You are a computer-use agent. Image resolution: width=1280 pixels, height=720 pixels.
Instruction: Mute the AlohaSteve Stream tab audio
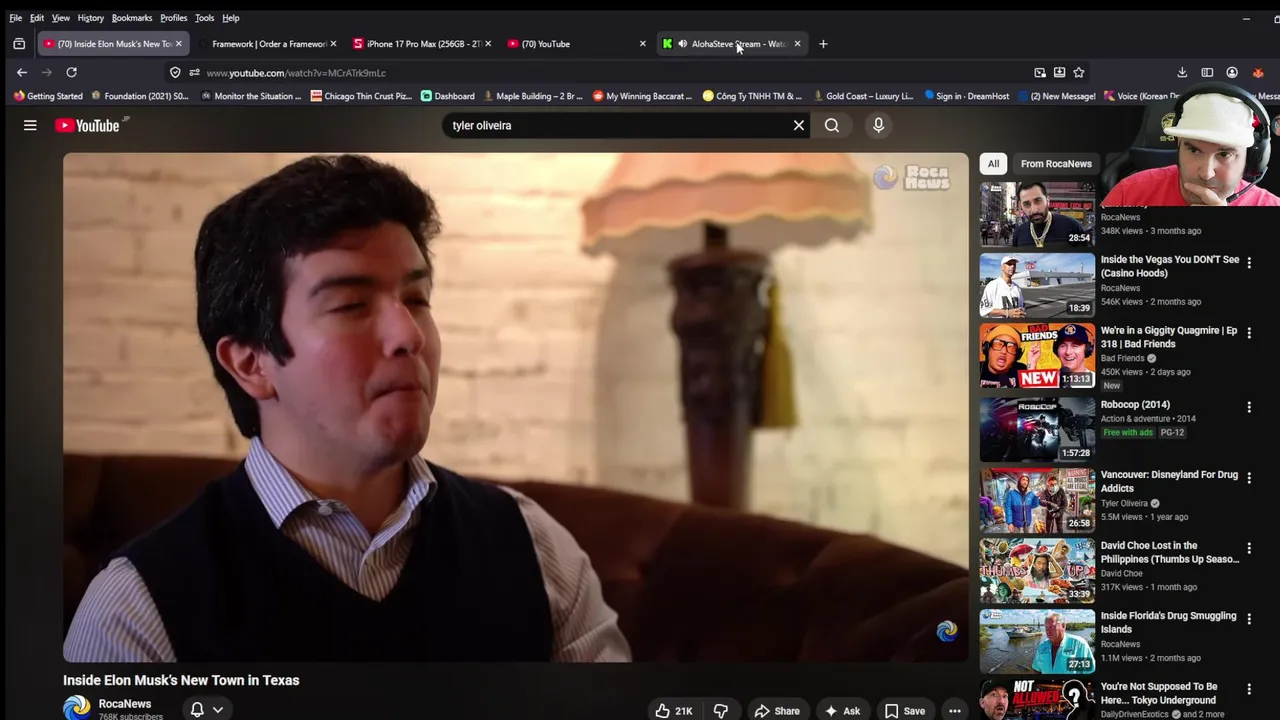tap(682, 44)
